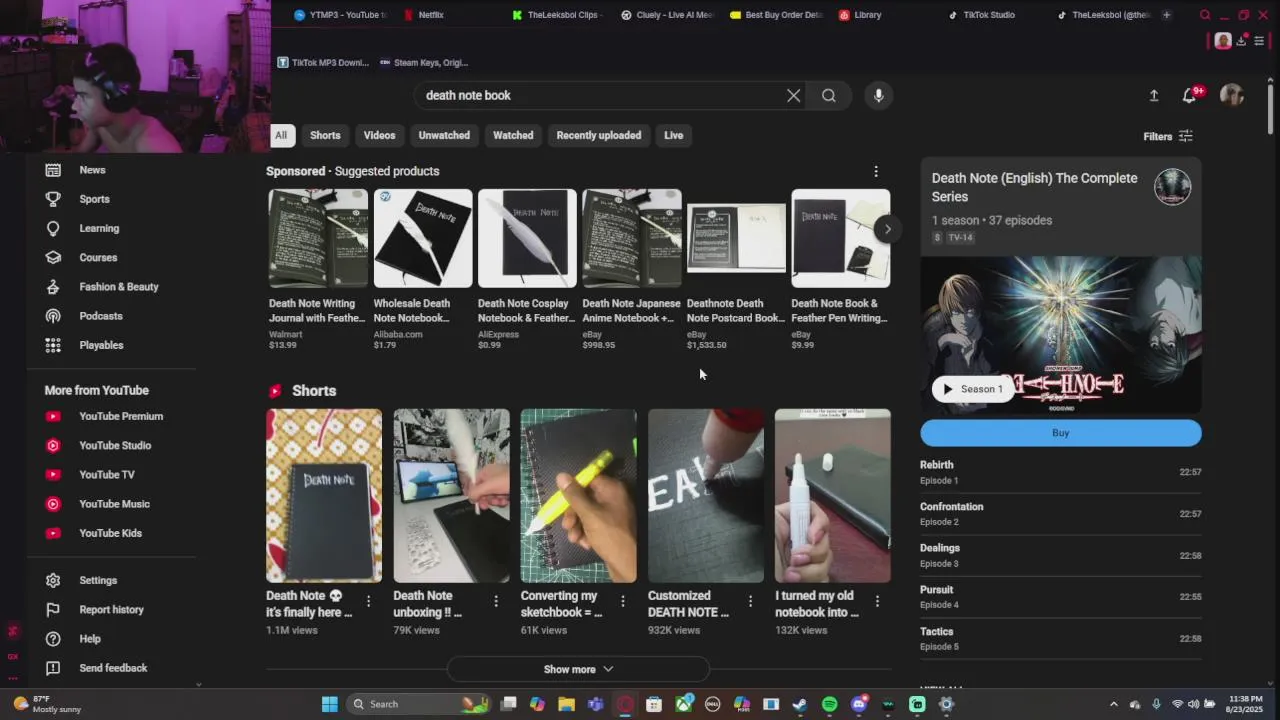Clear the search box with the X icon
This screenshot has width=1280, height=720.
793,95
